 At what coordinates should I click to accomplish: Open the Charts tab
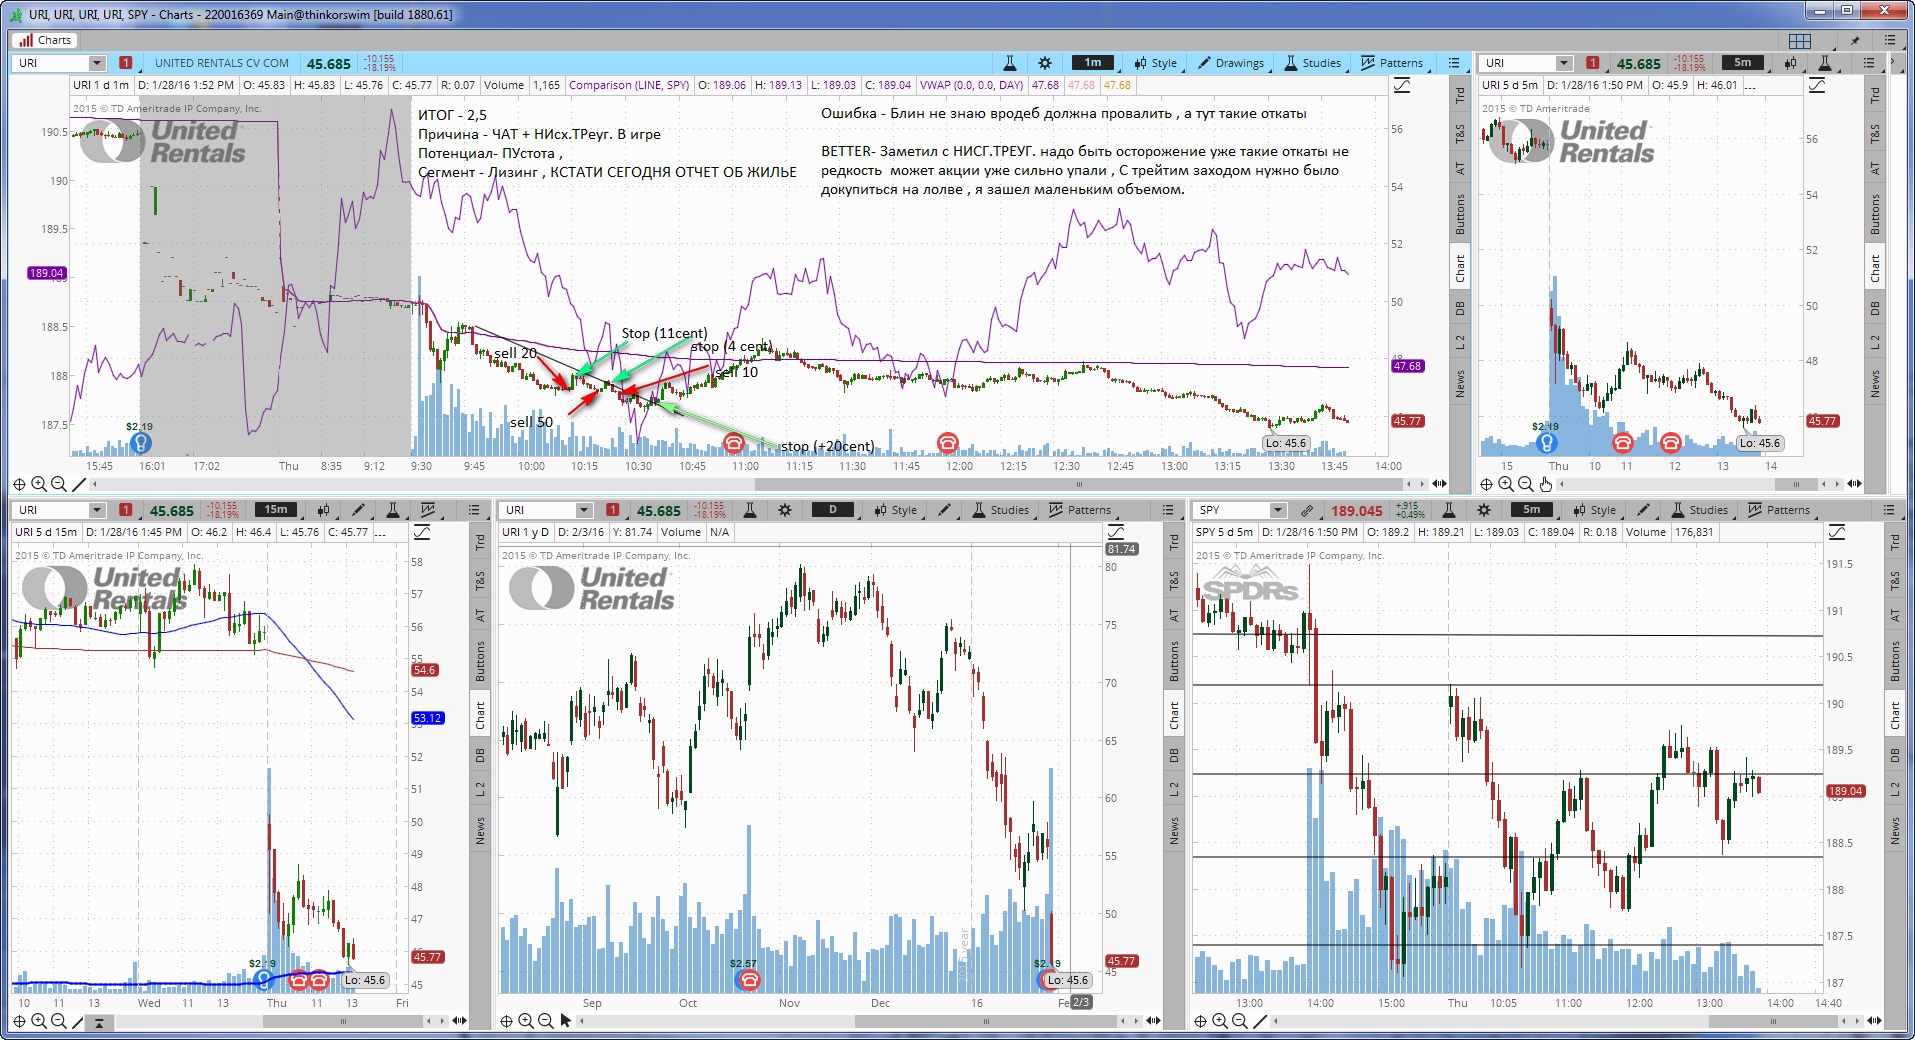tap(45, 40)
